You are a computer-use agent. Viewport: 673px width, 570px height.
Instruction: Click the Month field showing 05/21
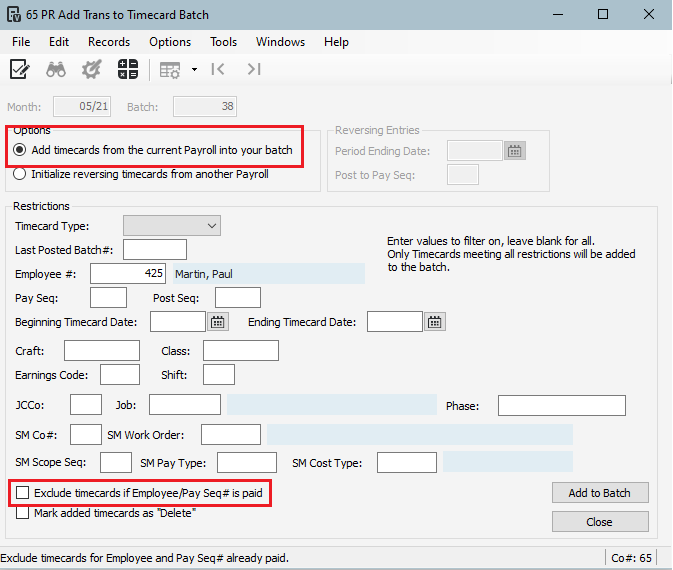[x=82, y=106]
